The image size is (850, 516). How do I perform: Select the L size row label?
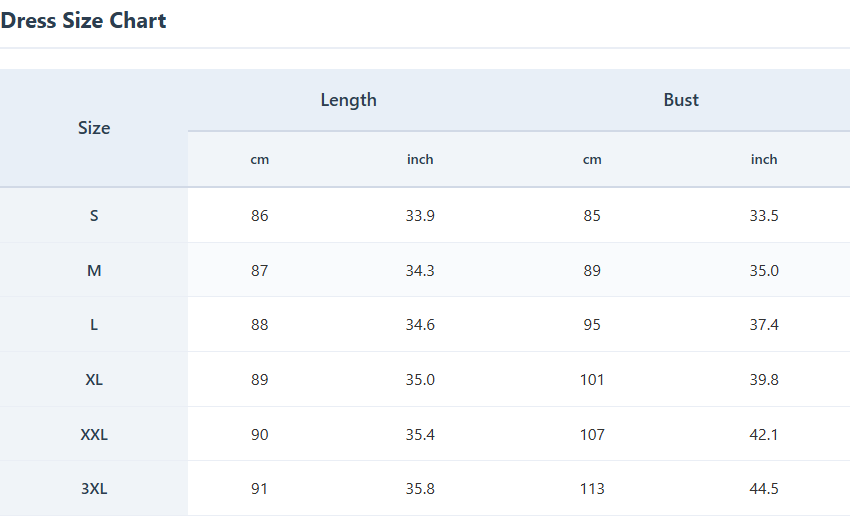[94, 325]
